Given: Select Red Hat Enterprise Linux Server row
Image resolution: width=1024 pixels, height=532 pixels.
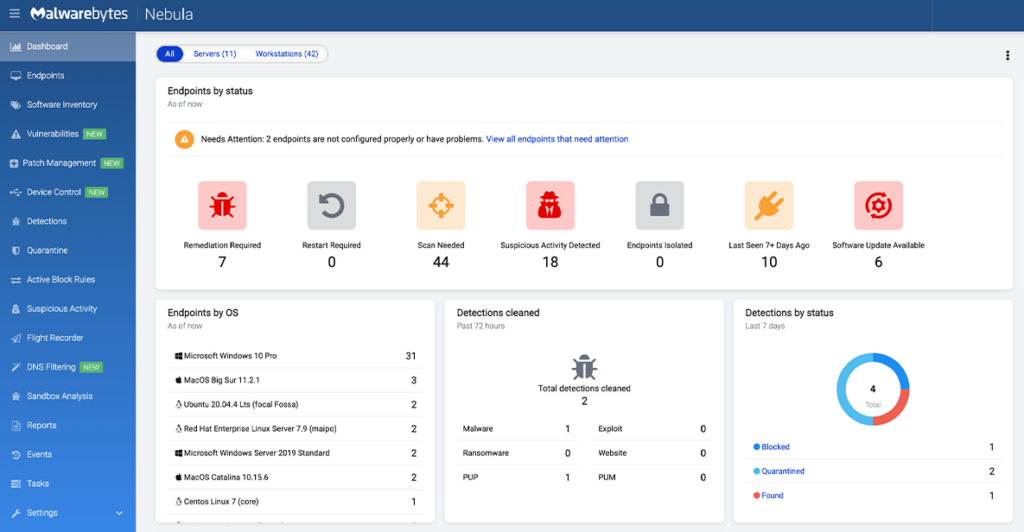Looking at the screenshot, I should click(295, 429).
